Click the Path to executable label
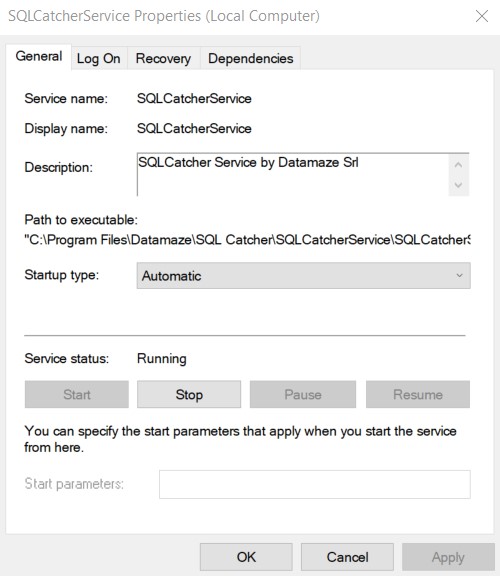 click(x=81, y=220)
